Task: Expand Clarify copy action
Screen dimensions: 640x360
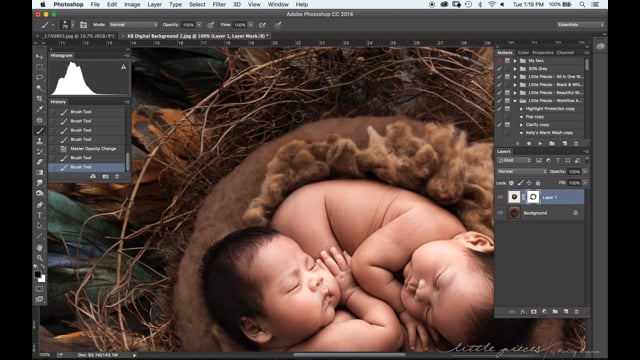Action: click(521, 124)
